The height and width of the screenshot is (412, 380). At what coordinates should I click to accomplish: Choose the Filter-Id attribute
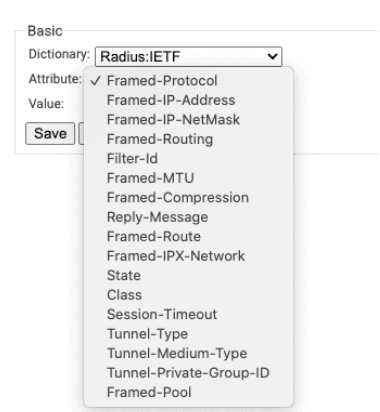click(x=189, y=159)
